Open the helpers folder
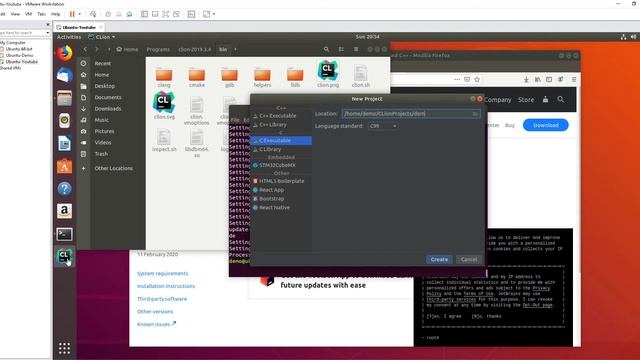The height and width of the screenshot is (360, 640). pos(262,77)
